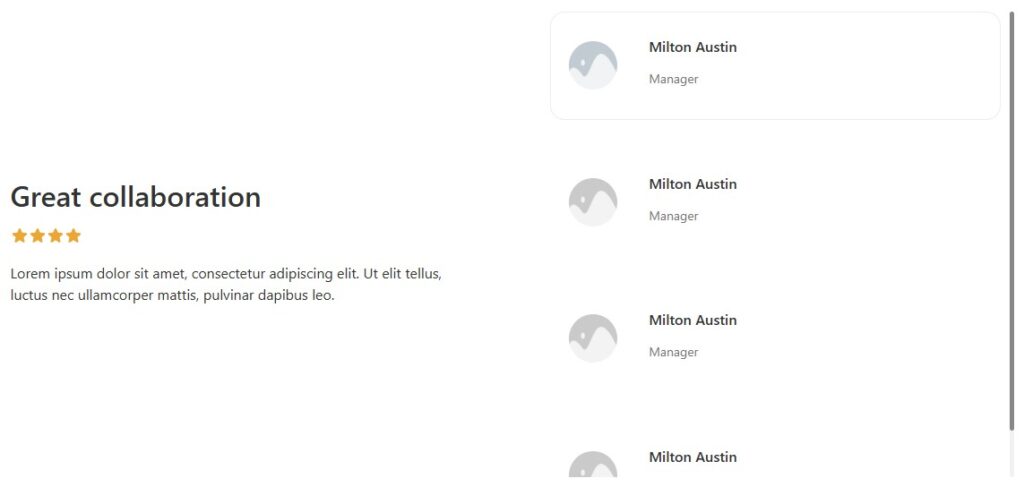Click the Milton Austin name in first card

coord(692,47)
